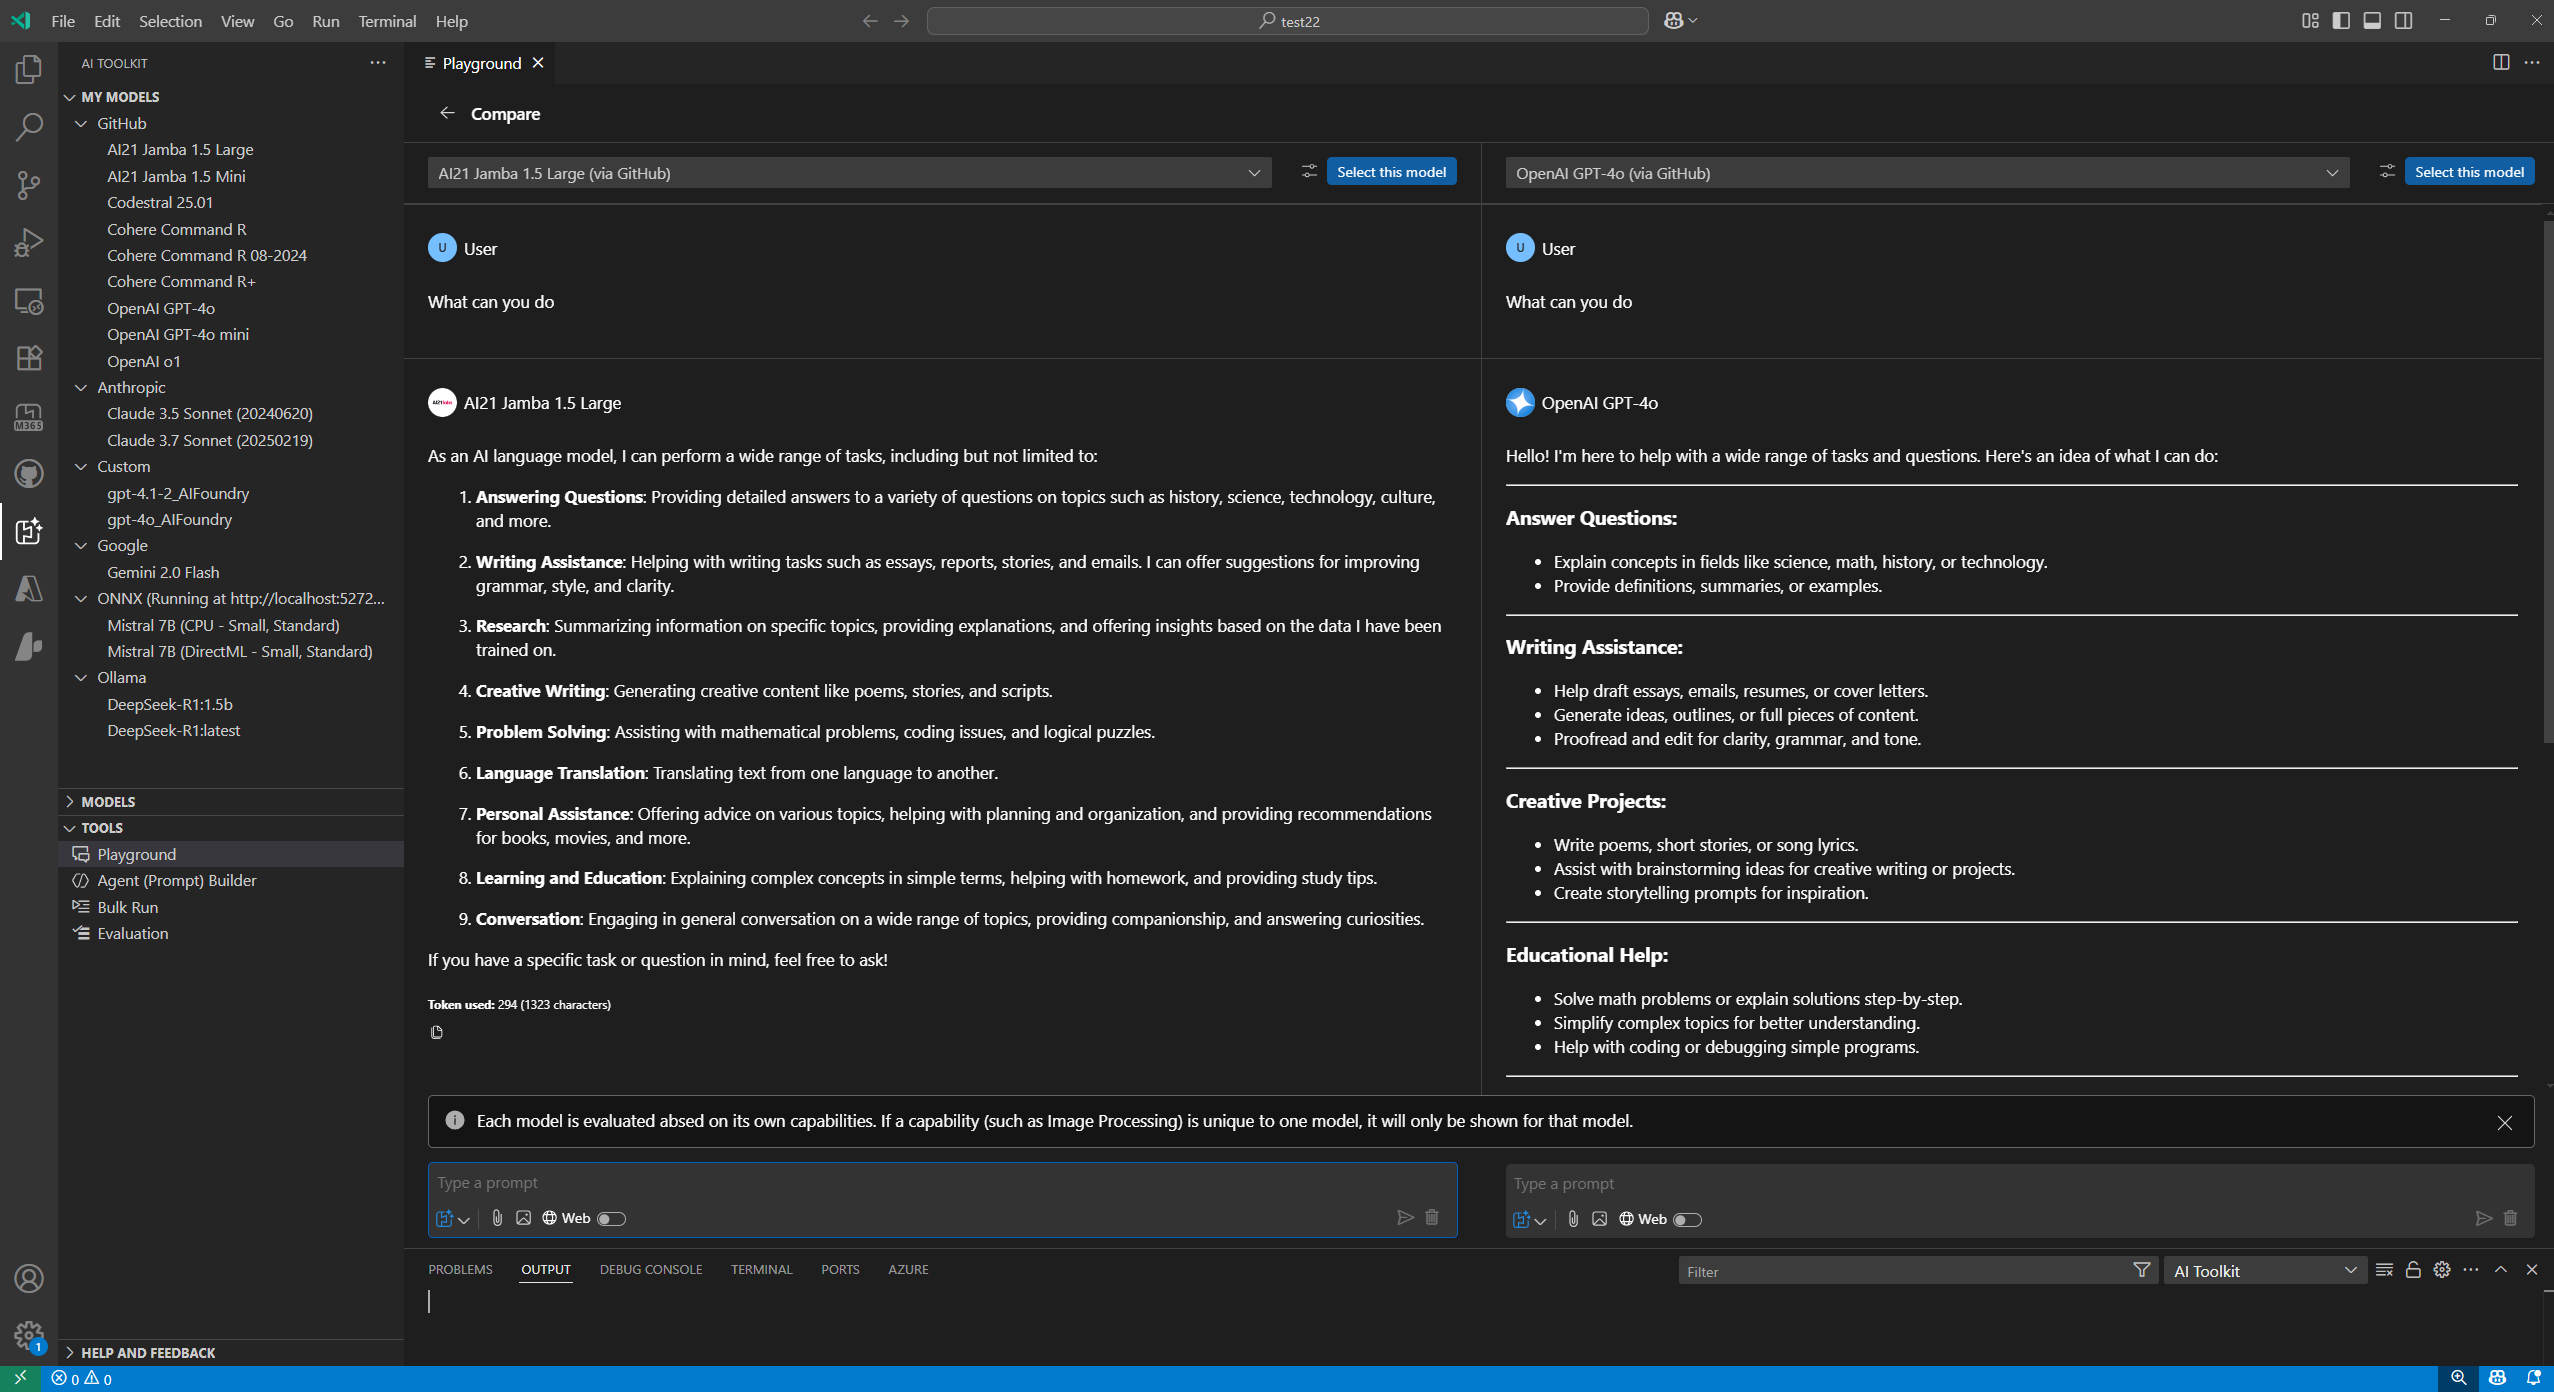Clear the Jamba prompt with trash icon

[x=1430, y=1217]
